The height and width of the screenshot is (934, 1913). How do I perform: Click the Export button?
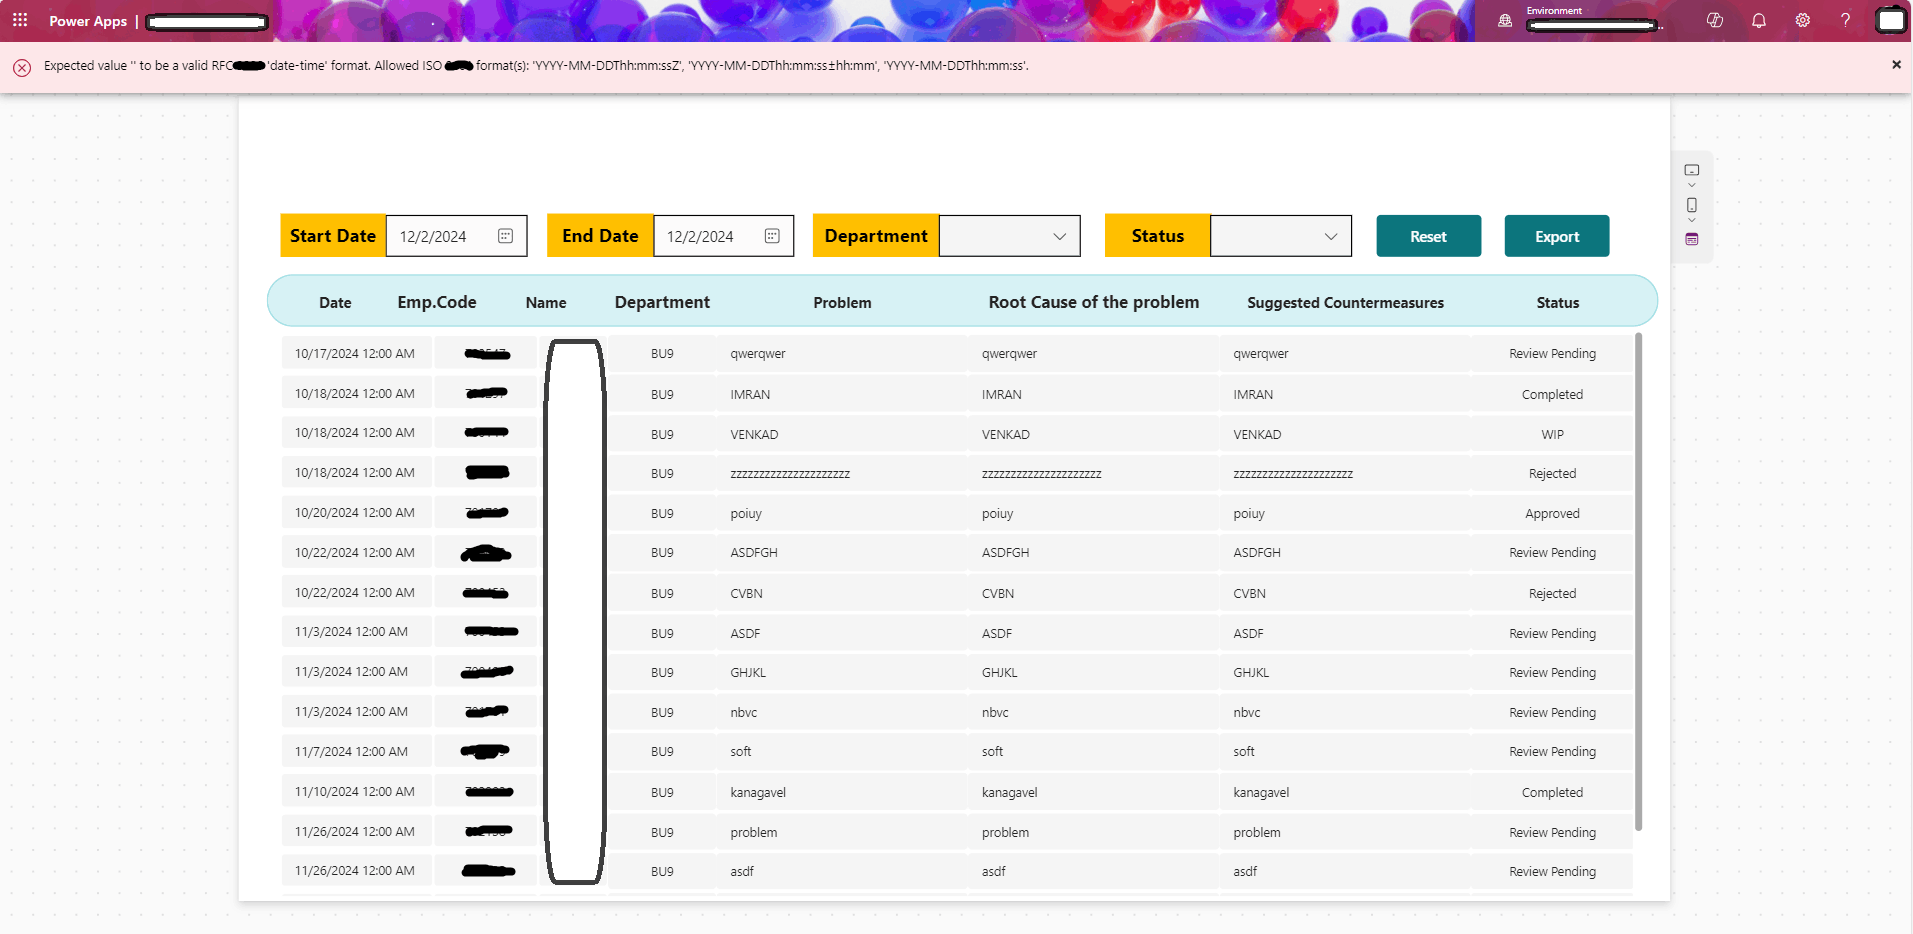click(x=1557, y=236)
